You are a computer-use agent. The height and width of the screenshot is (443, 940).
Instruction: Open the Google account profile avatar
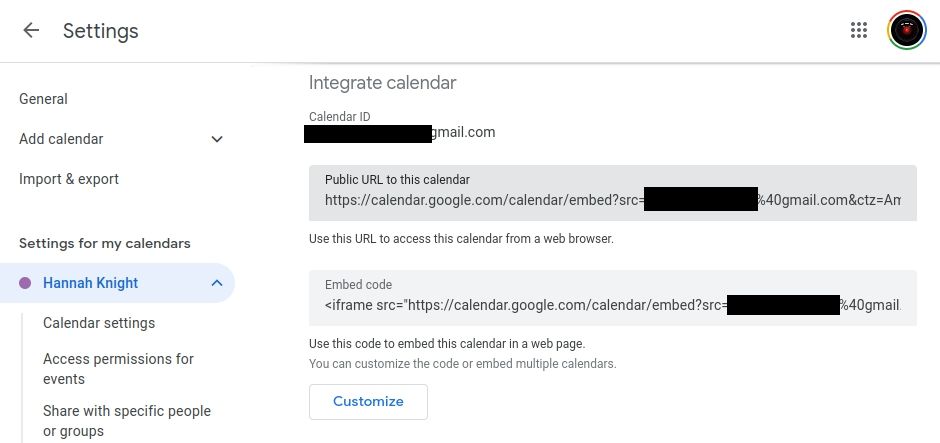[x=907, y=30]
